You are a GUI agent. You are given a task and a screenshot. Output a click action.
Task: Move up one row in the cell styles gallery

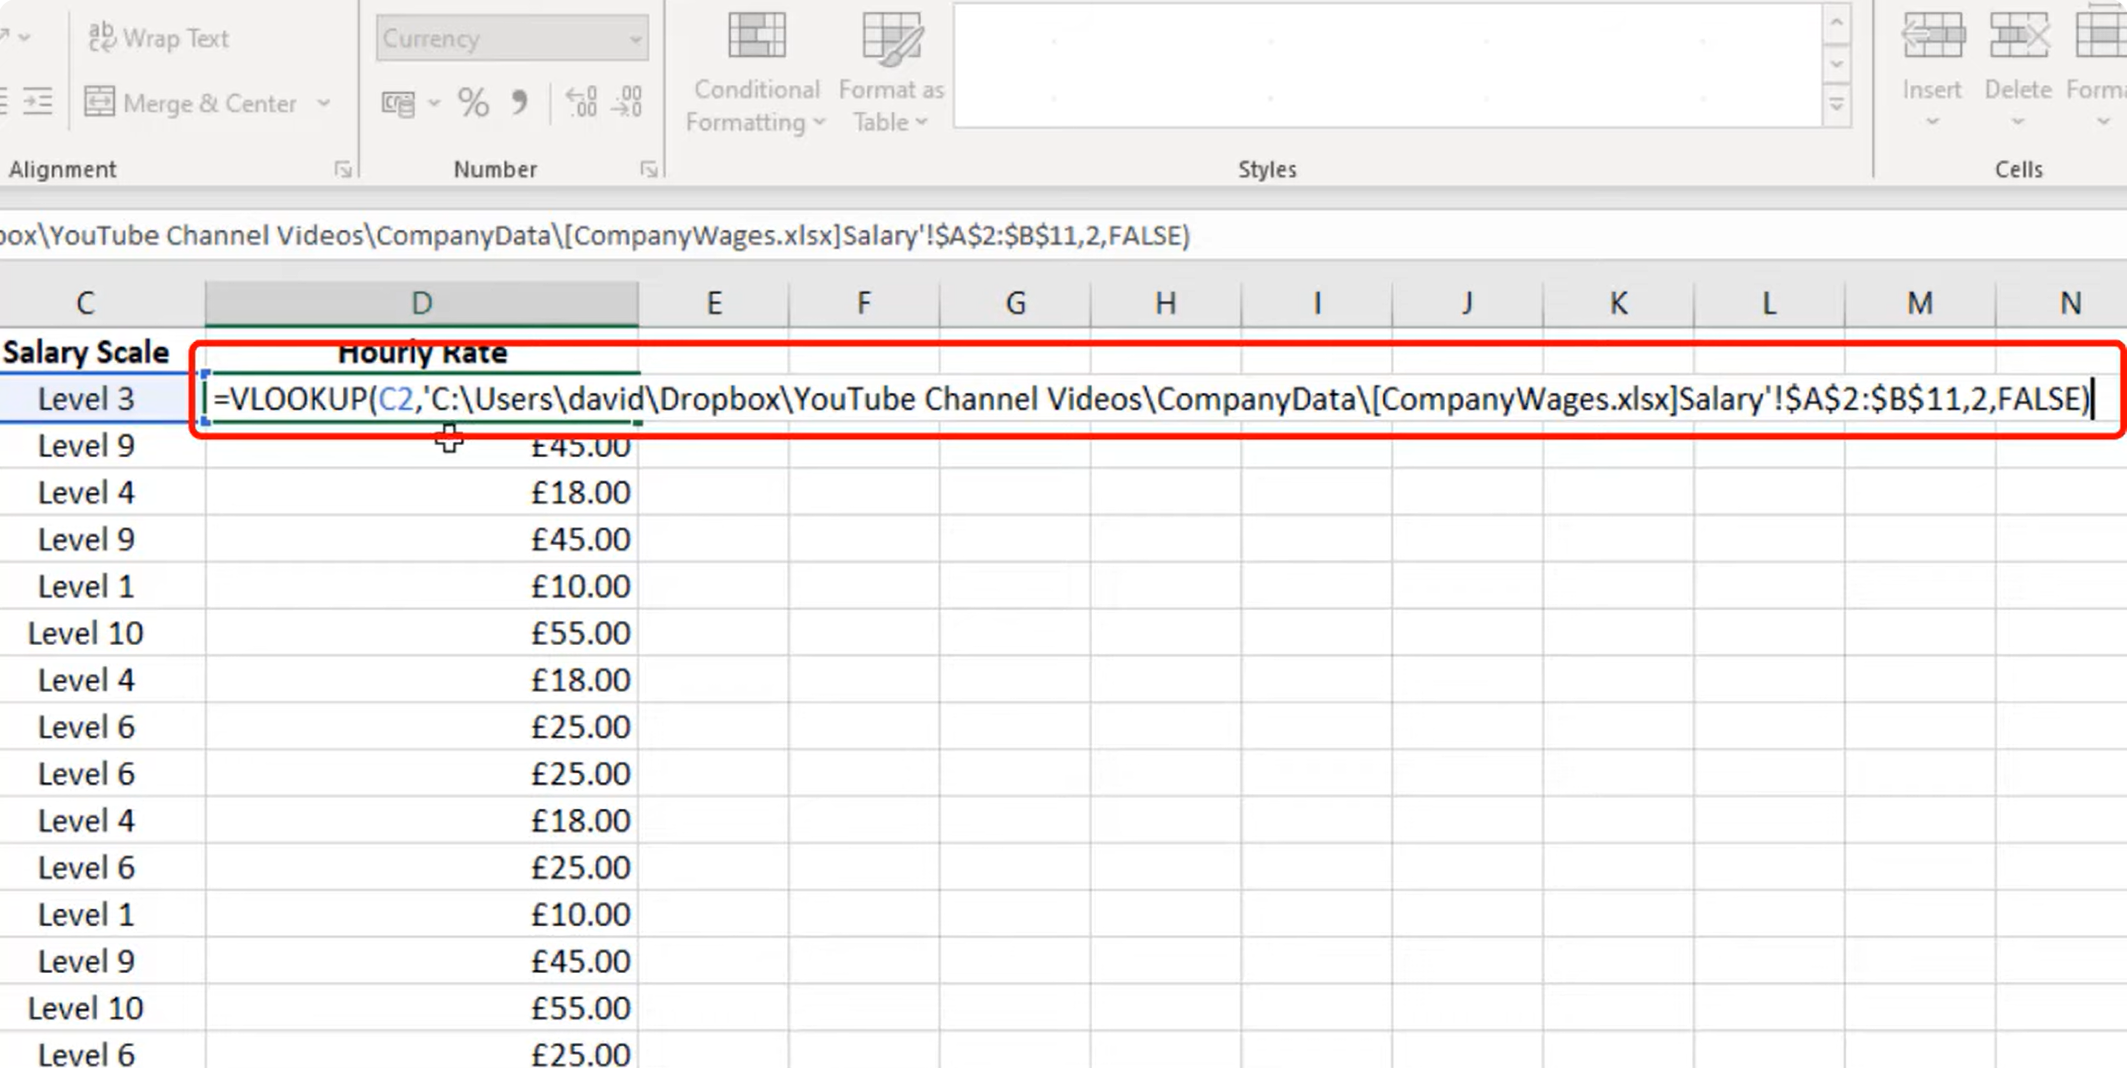coord(1837,24)
